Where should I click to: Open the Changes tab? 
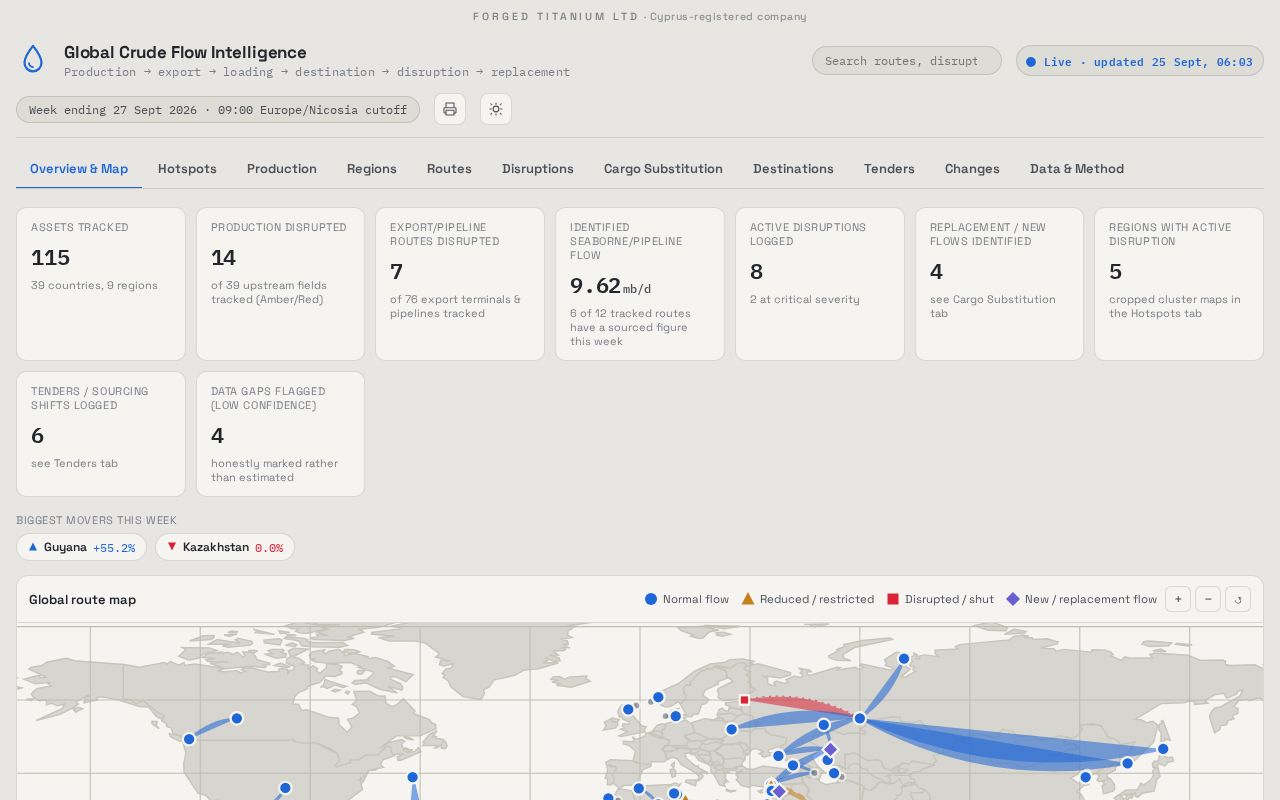[972, 169]
